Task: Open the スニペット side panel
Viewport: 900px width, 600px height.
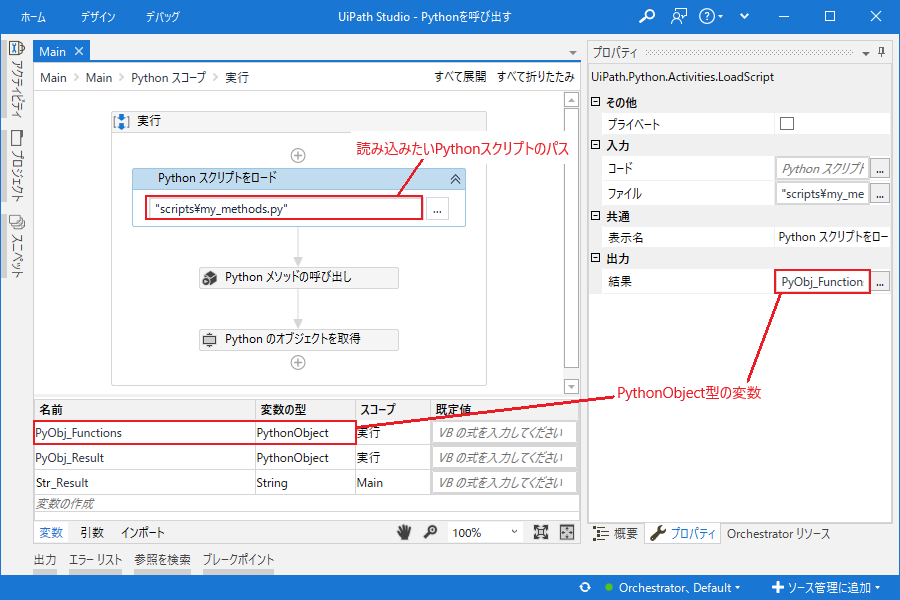Action: 17,246
